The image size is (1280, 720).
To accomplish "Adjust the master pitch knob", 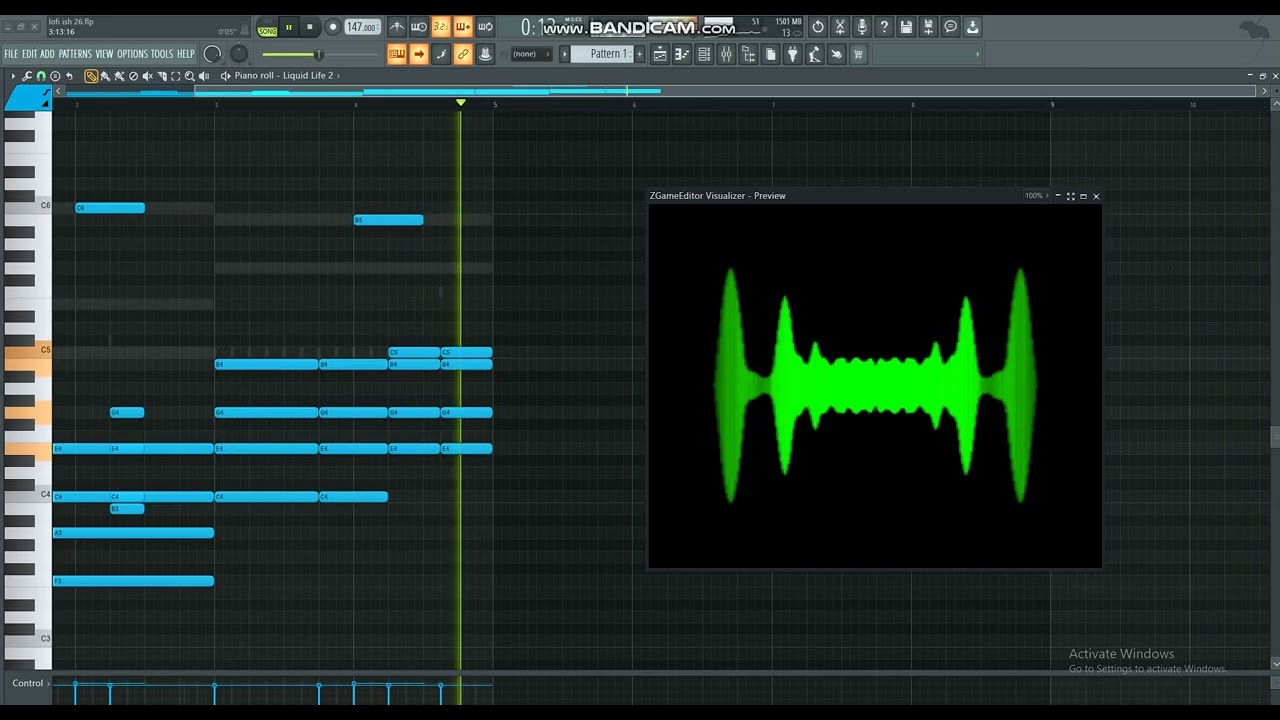I will tap(239, 54).
